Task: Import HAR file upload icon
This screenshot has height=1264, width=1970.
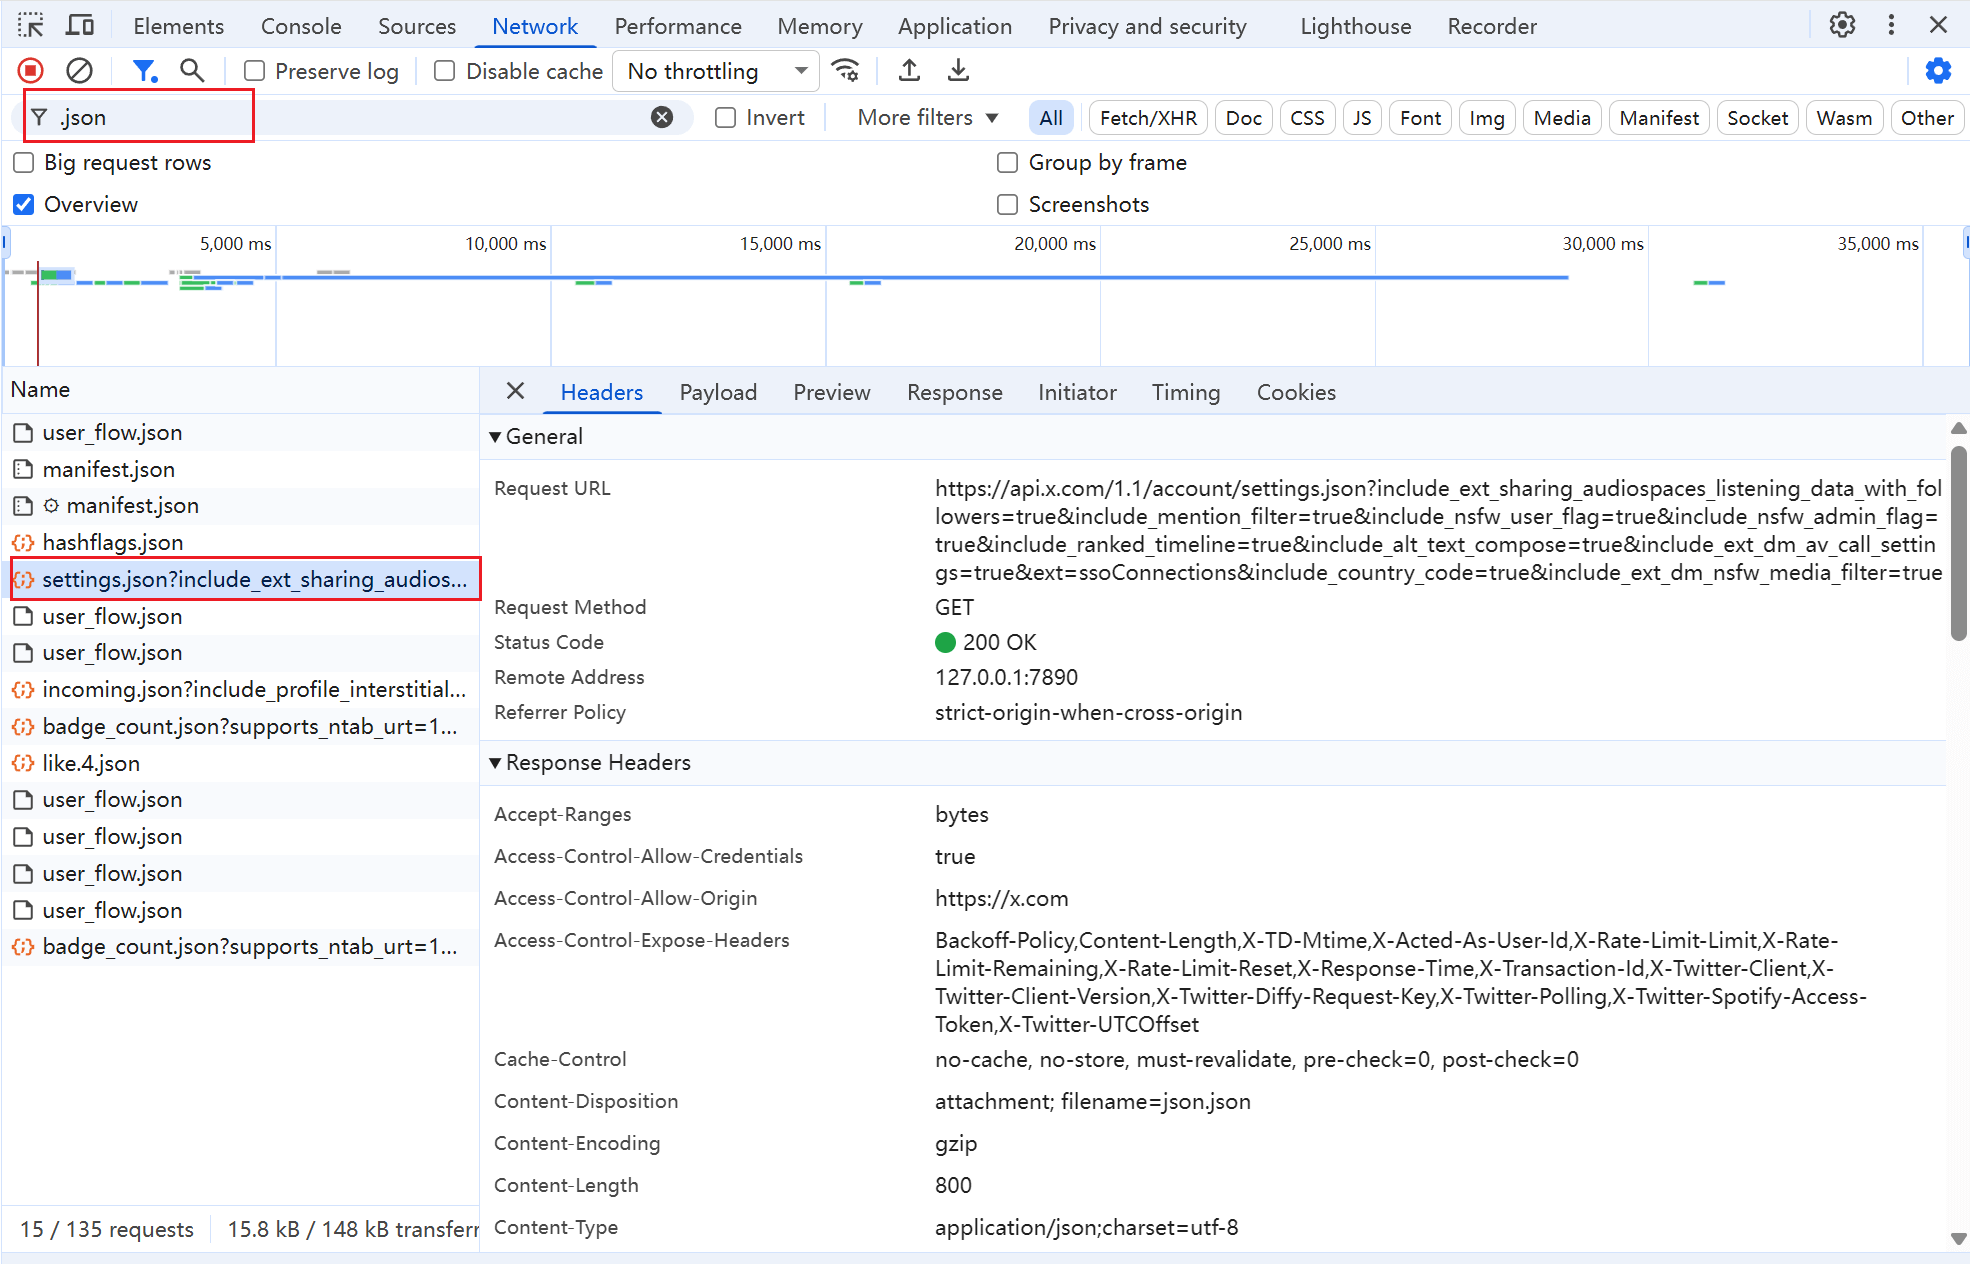Action: pos(909,71)
